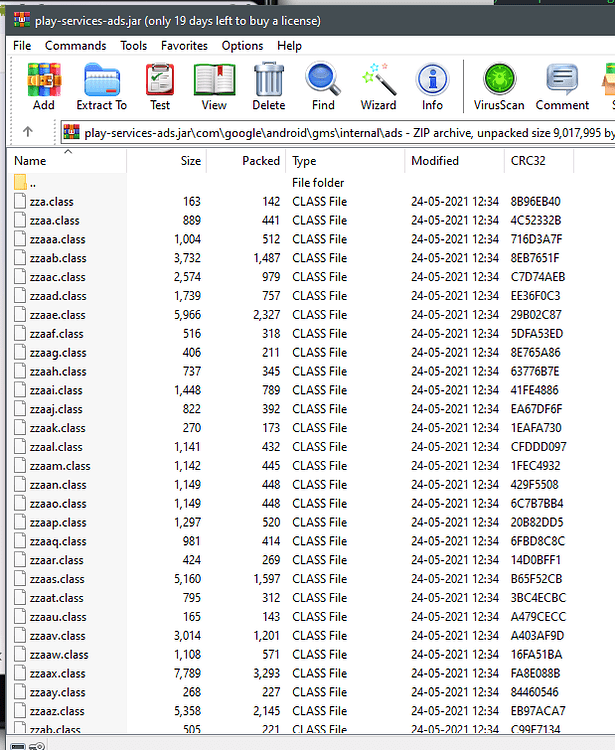The image size is (615, 750).
Task: Select zzaak.class file name
Action: (x=57, y=428)
